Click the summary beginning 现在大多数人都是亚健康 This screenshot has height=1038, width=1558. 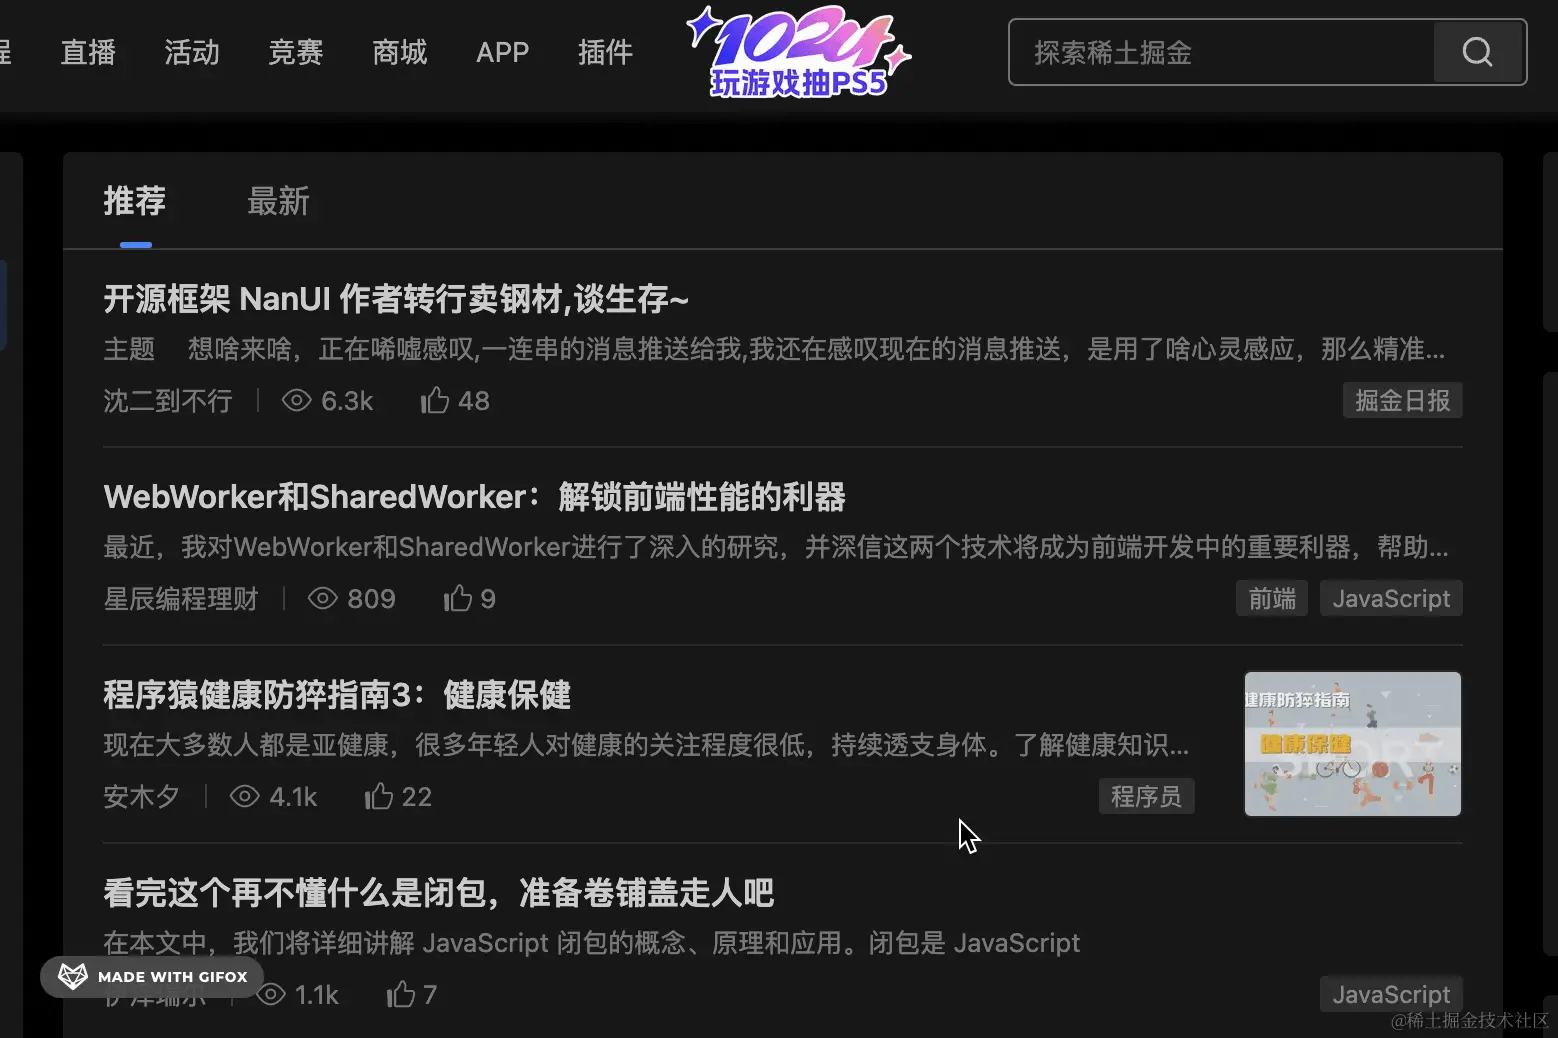[646, 745]
